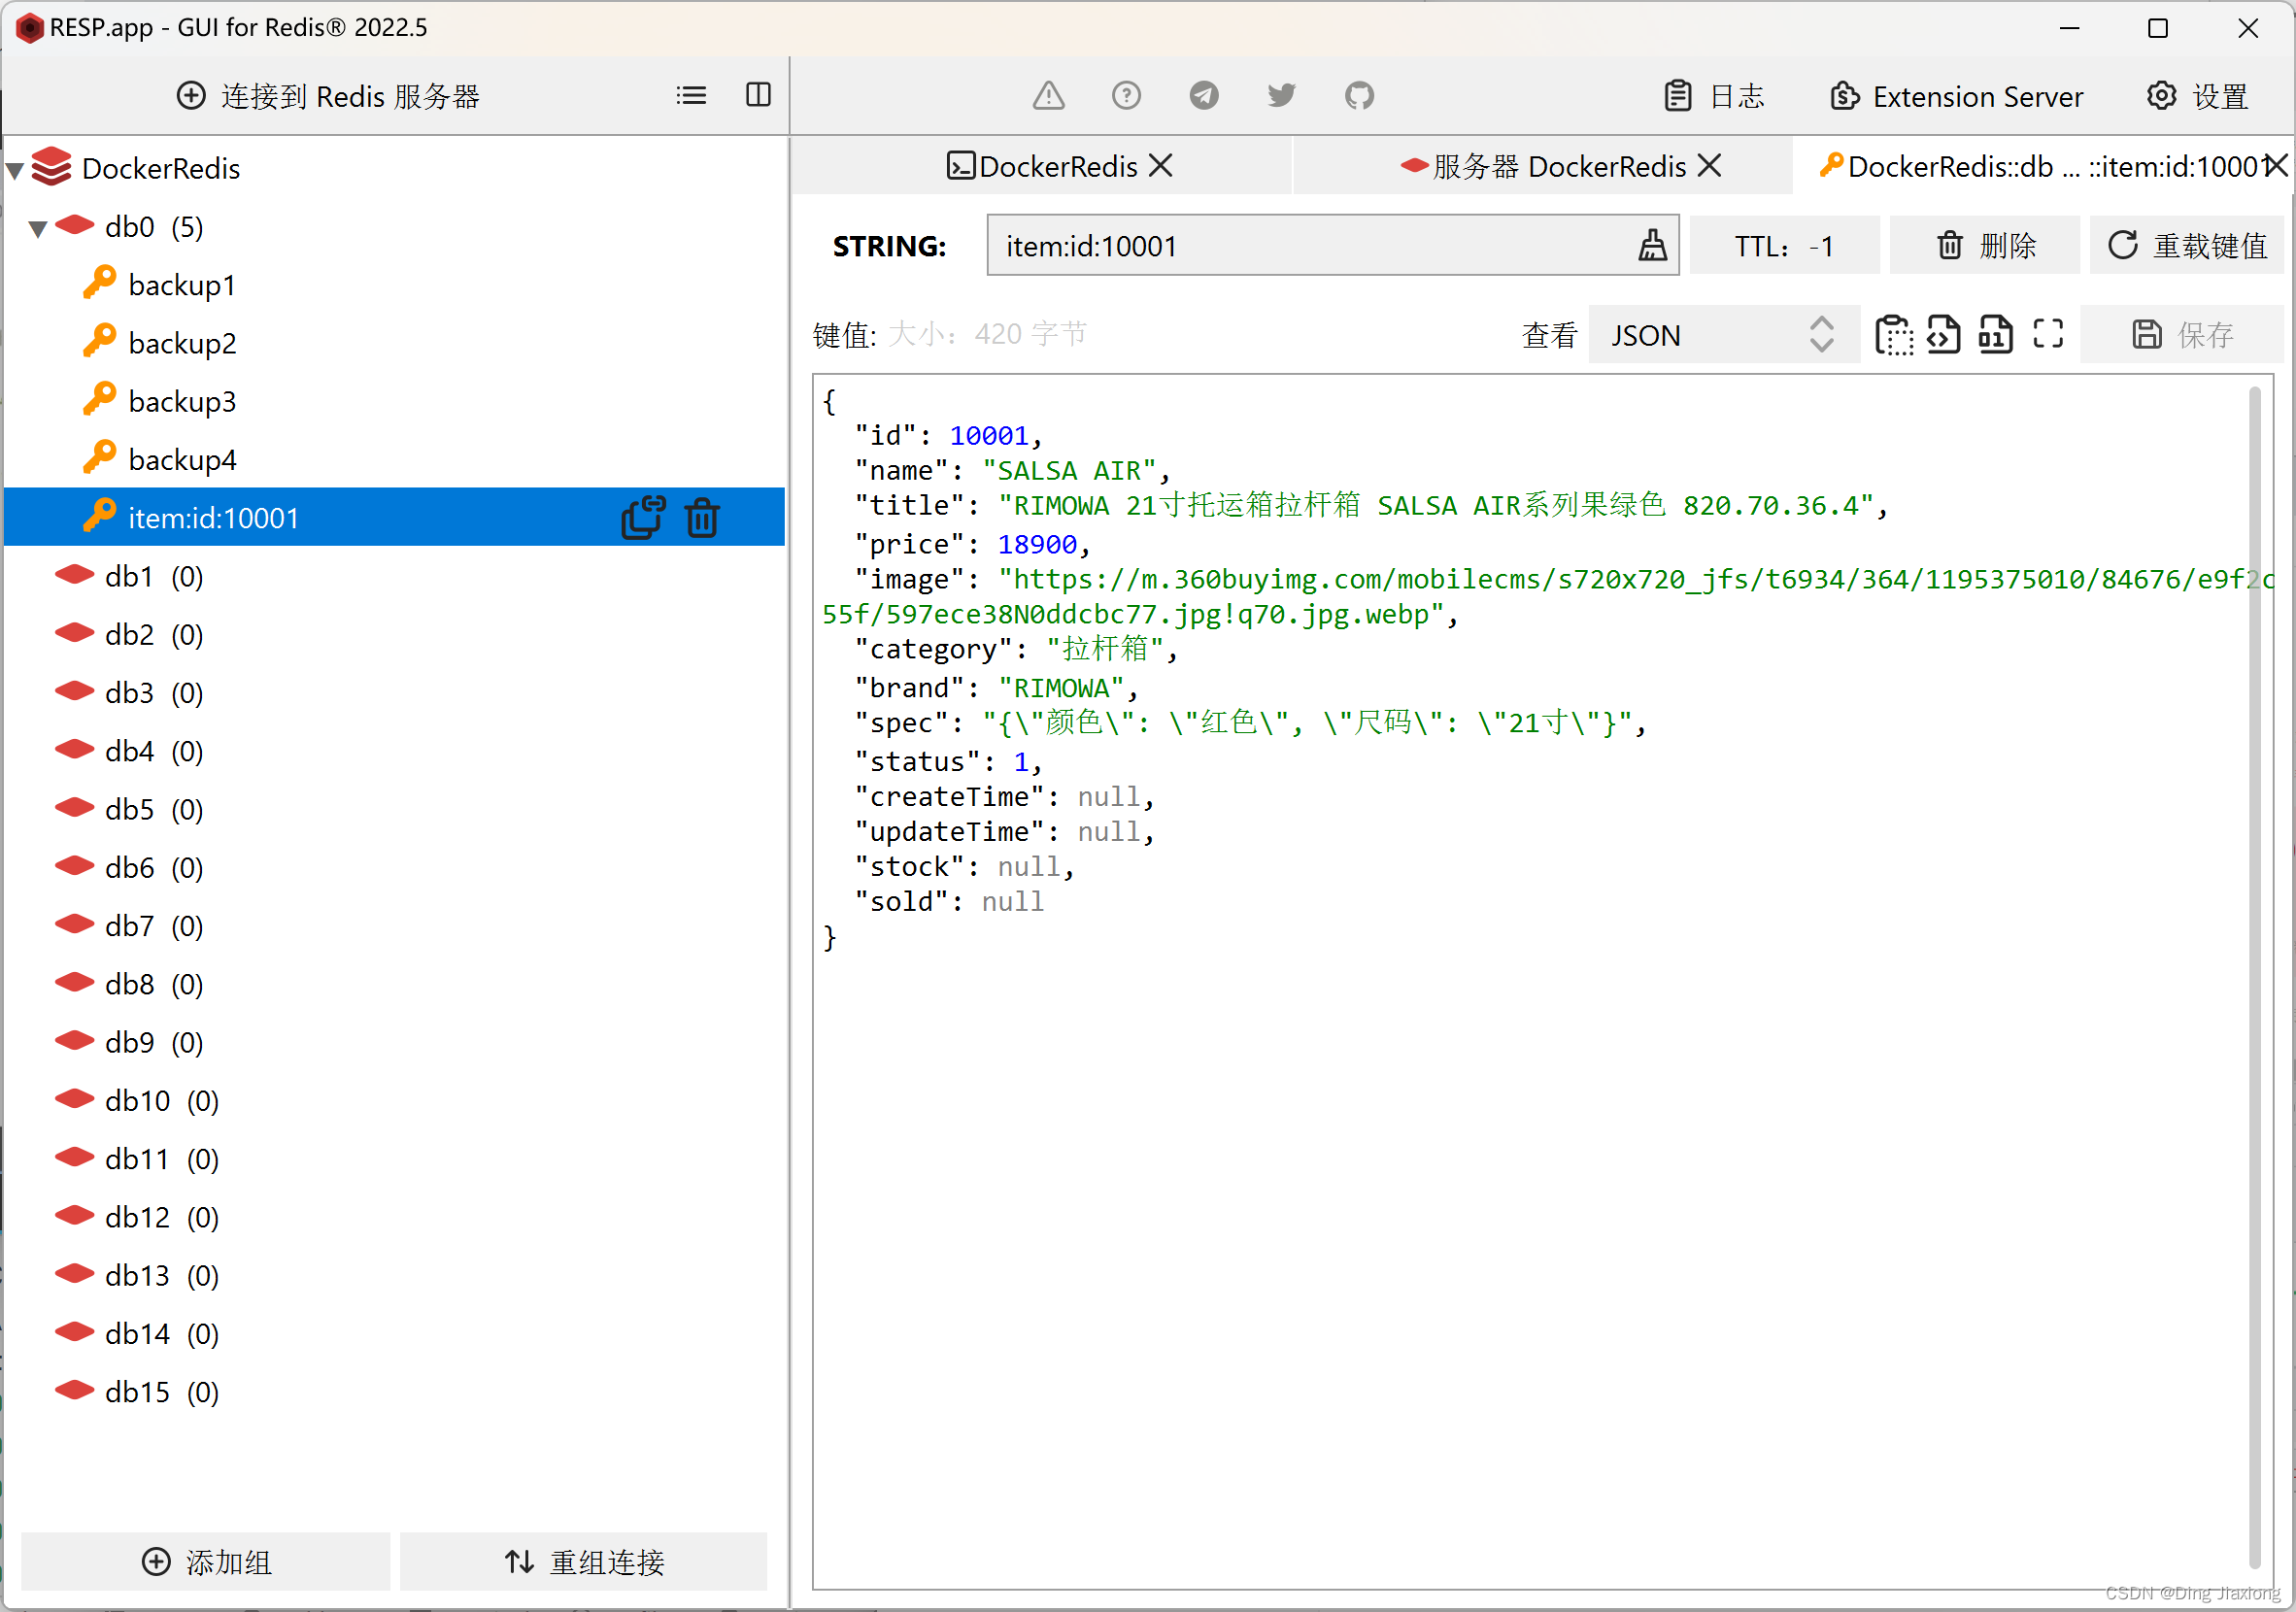2296x1612 pixels.
Task: Click the value editor vertical scrollbar
Action: point(2254,977)
